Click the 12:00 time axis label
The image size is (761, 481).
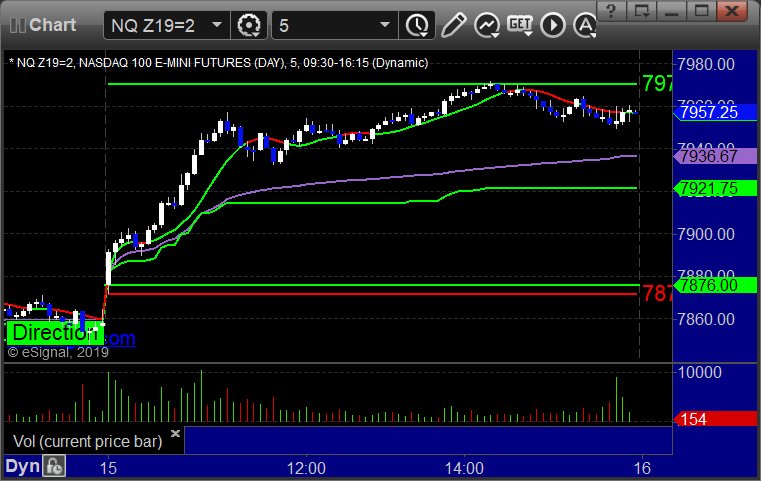point(306,468)
